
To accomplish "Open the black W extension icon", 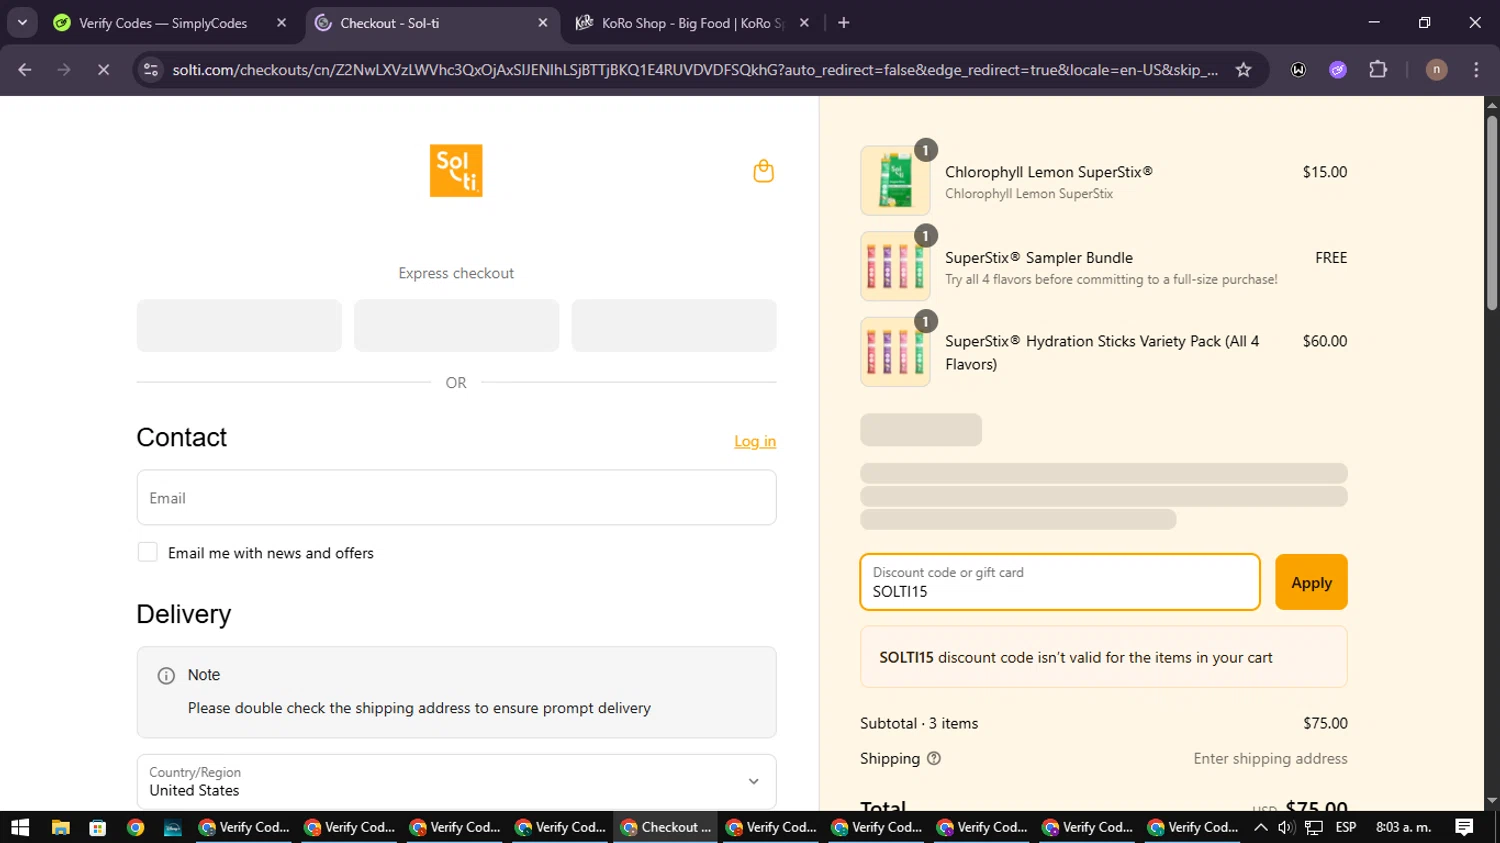I will (1298, 69).
